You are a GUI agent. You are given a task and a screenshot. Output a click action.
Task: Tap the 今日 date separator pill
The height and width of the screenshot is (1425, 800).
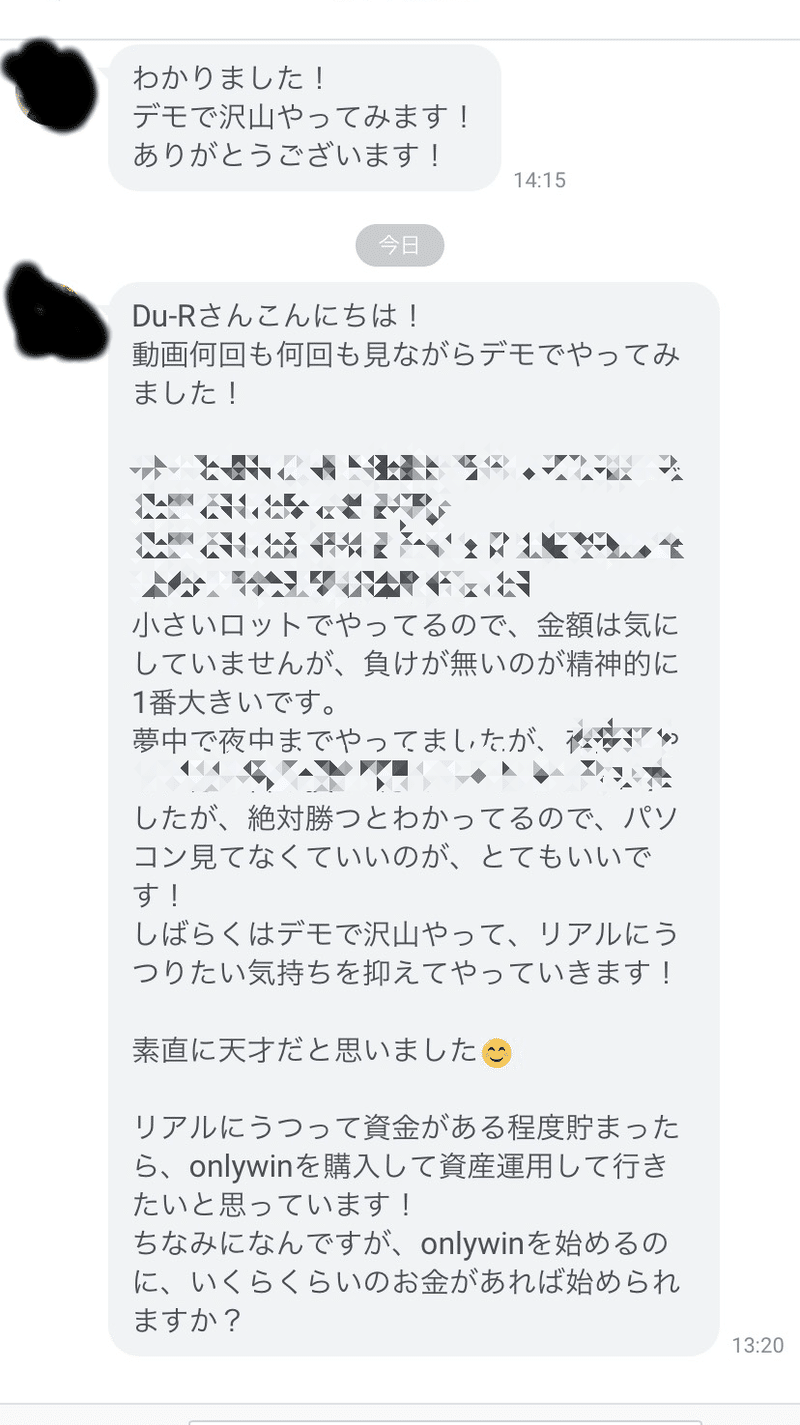[x=400, y=245]
